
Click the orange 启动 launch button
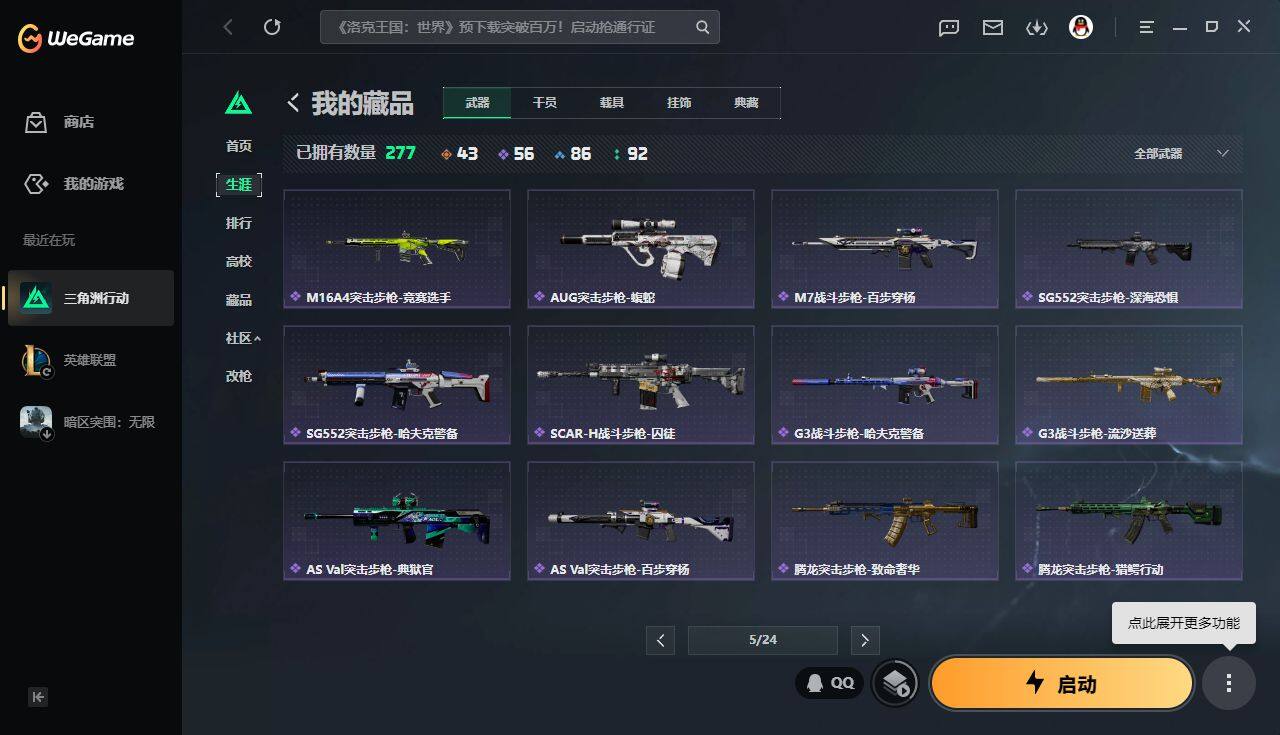coord(1062,684)
